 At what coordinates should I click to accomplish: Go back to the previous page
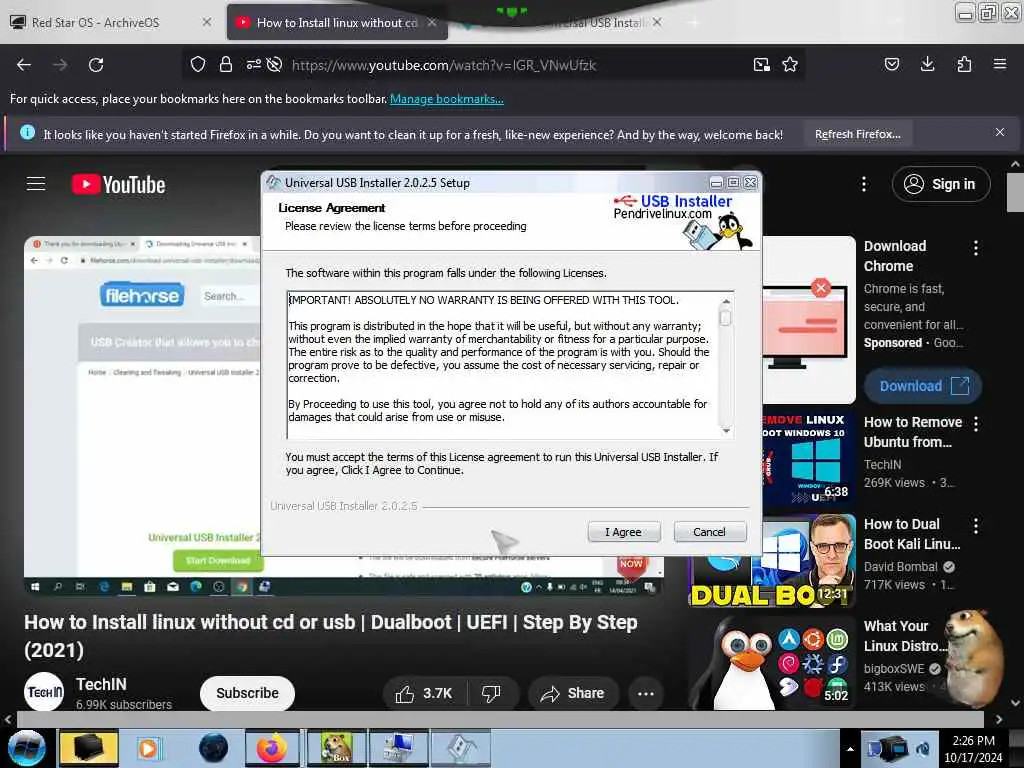pos(24,65)
